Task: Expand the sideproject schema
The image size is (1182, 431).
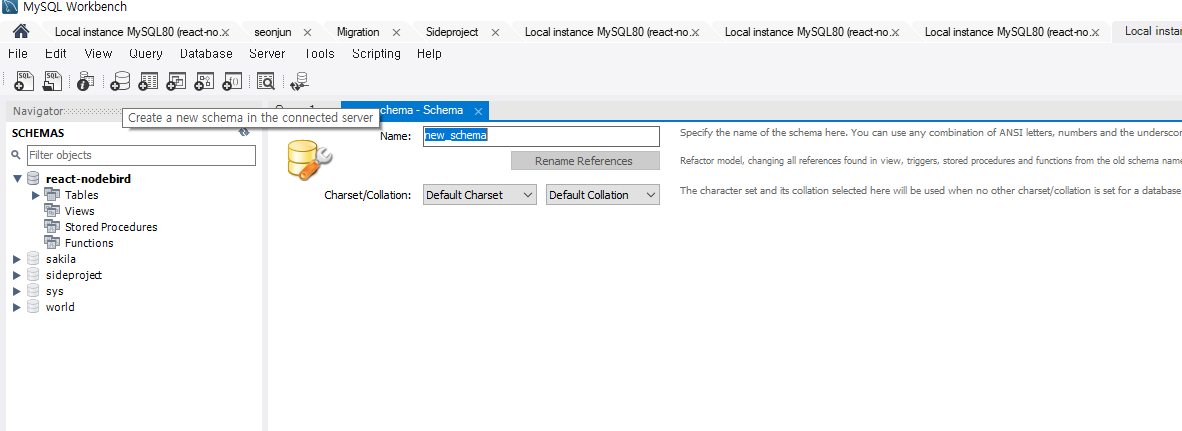Action: point(17,275)
